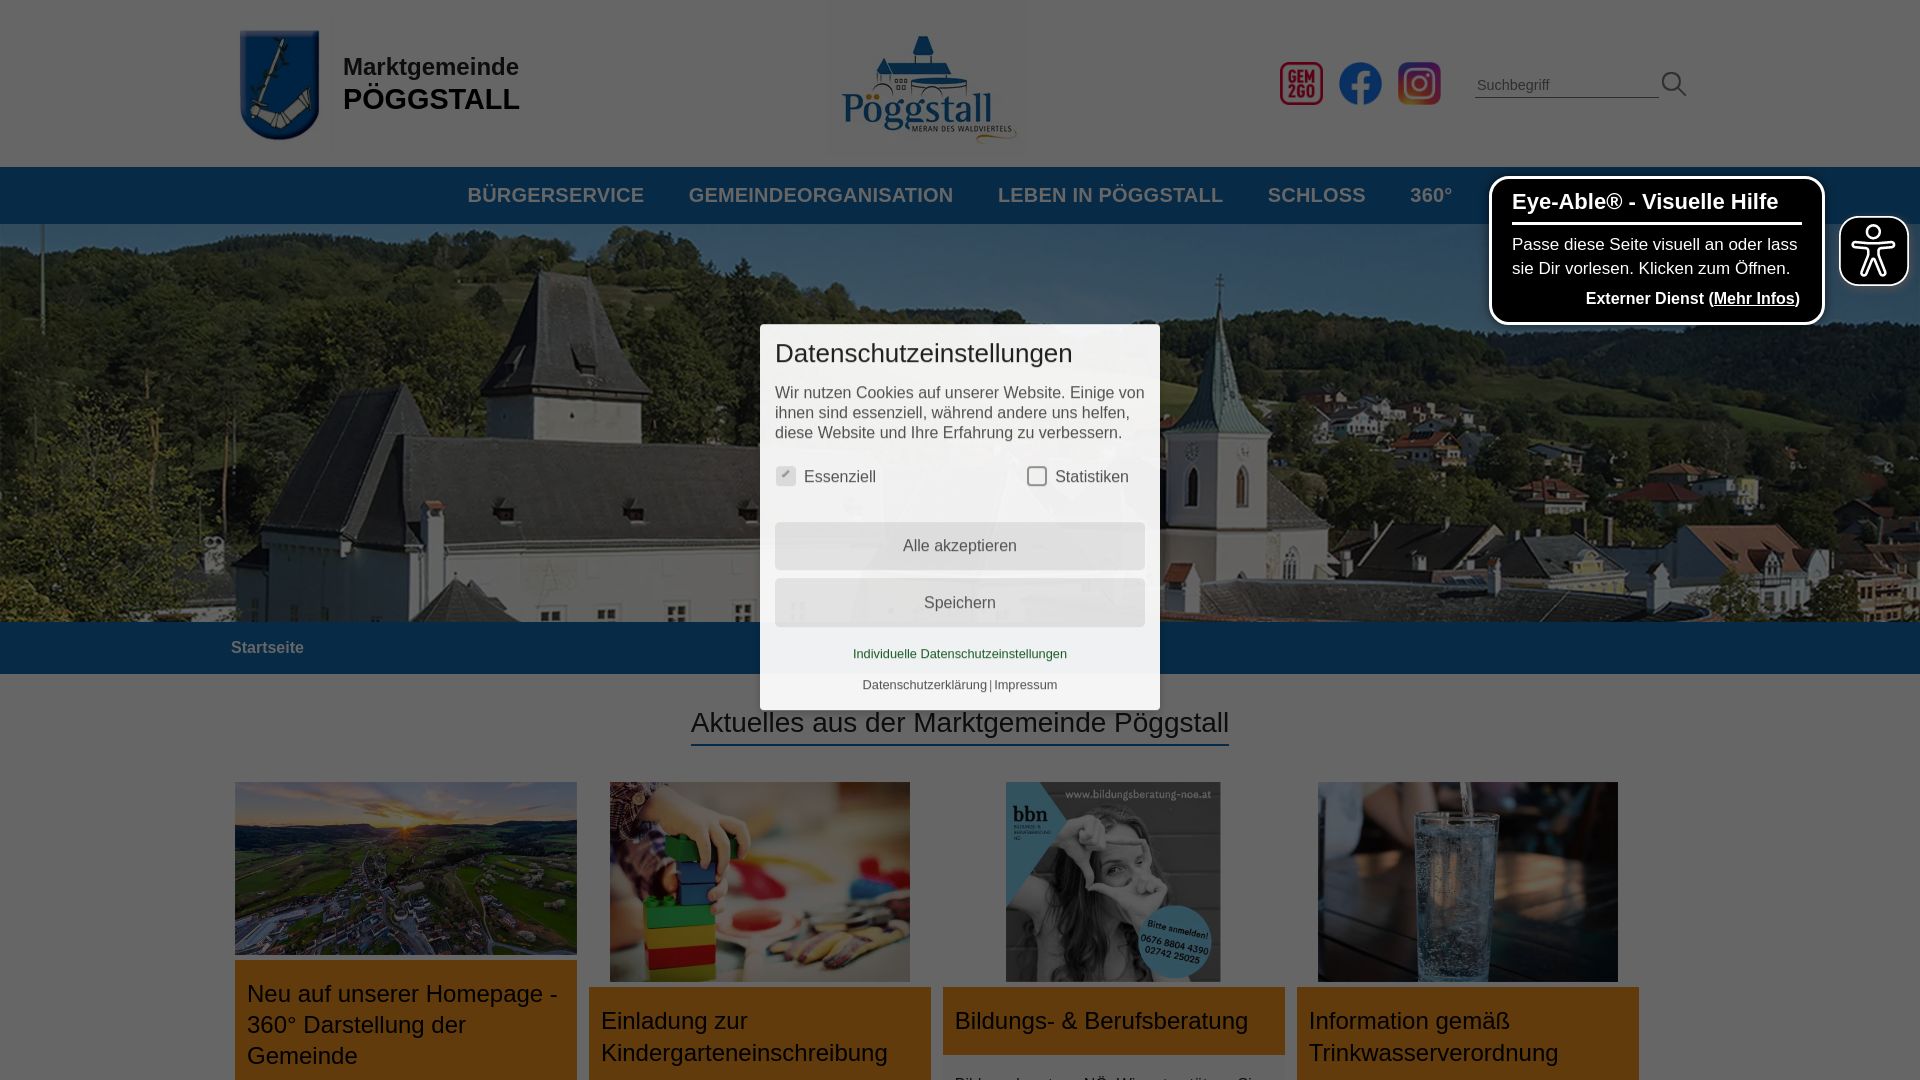This screenshot has width=1920, height=1080.
Task: Click the Startseite breadcrumb
Action: pyautogui.click(x=267, y=648)
